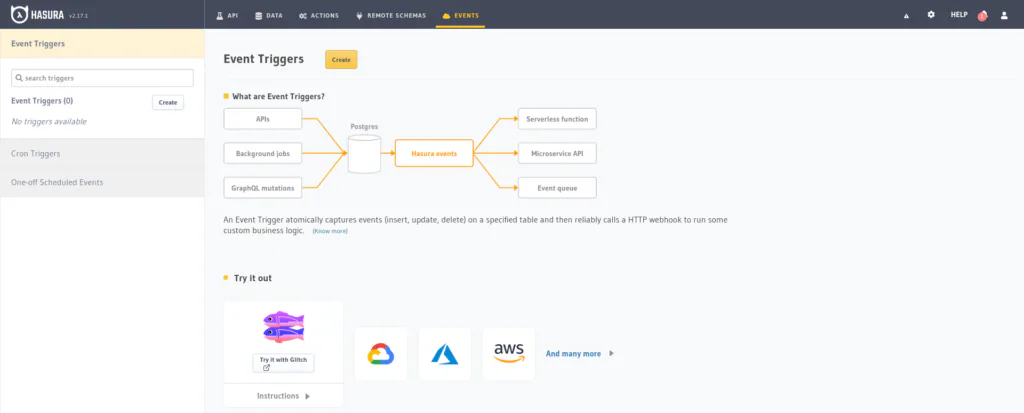This screenshot has height=413, width=1024.
Task: Click the Try it with Glitch button
Action: tap(283, 363)
